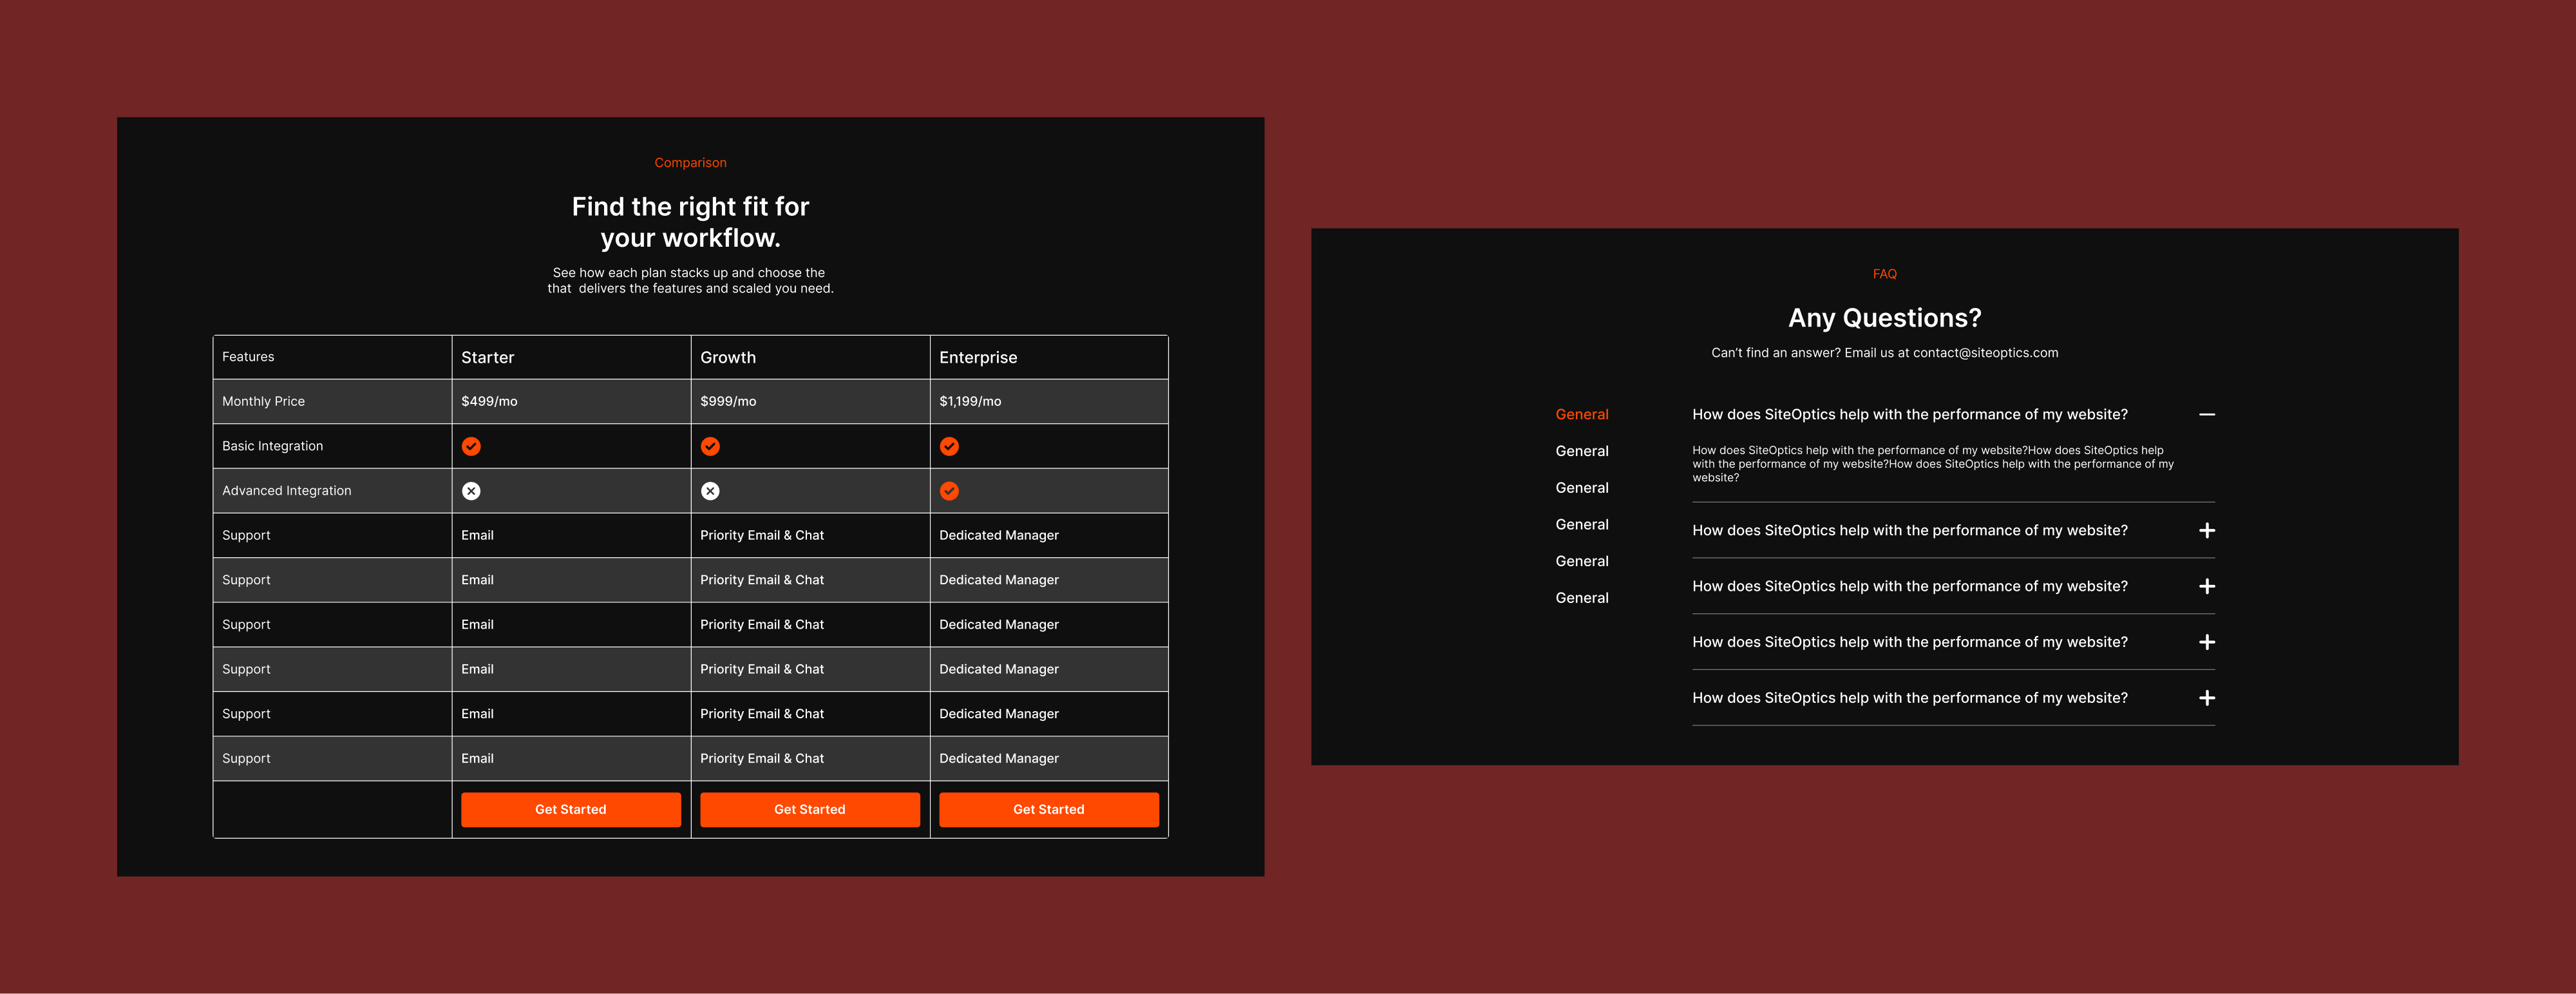Click the Basic Integration checkmark in Starter column
The height and width of the screenshot is (994, 2576).
(x=471, y=446)
